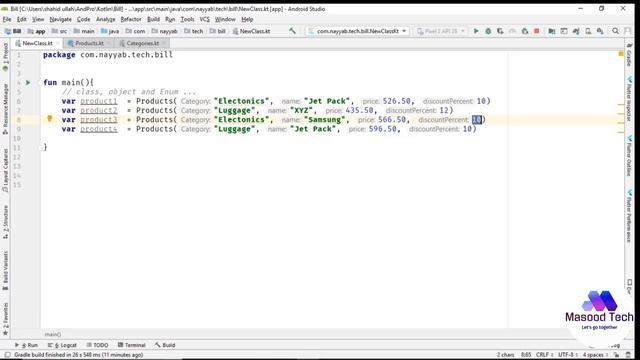Image resolution: width=640 pixels, height=360 pixels.
Task: Click Attach Debugger to process icon
Action: pos(525,31)
